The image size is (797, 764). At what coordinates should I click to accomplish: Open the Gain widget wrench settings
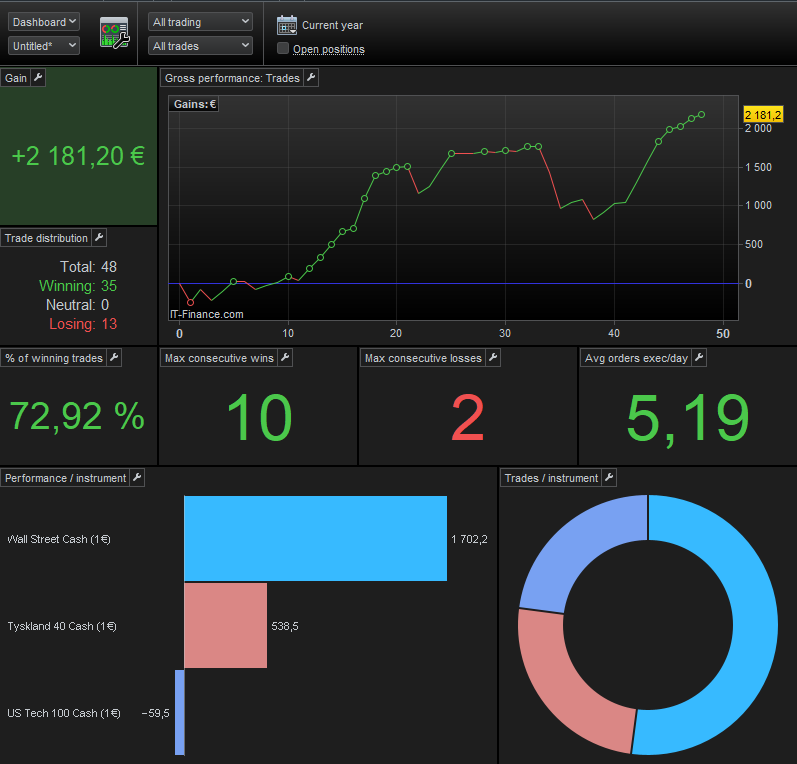coord(38,78)
